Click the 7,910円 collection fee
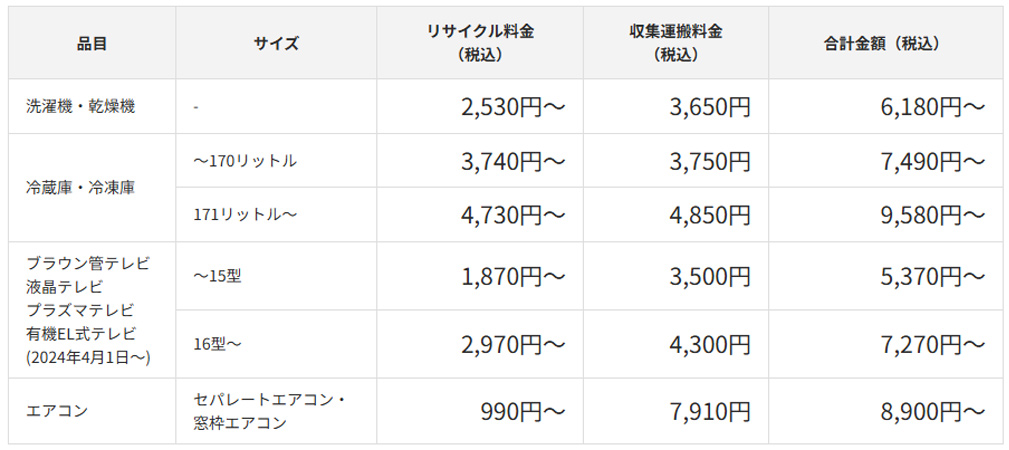This screenshot has height=450, width=1009. pyautogui.click(x=710, y=411)
